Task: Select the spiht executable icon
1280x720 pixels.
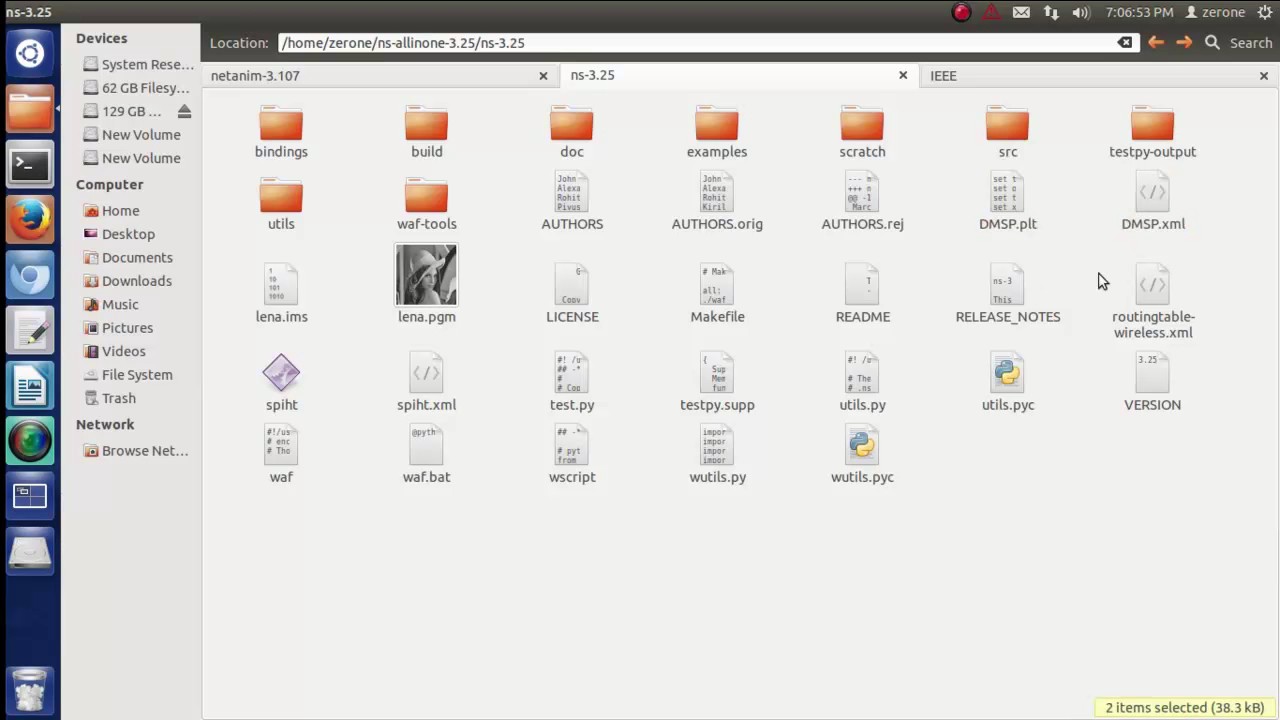Action: click(x=281, y=373)
